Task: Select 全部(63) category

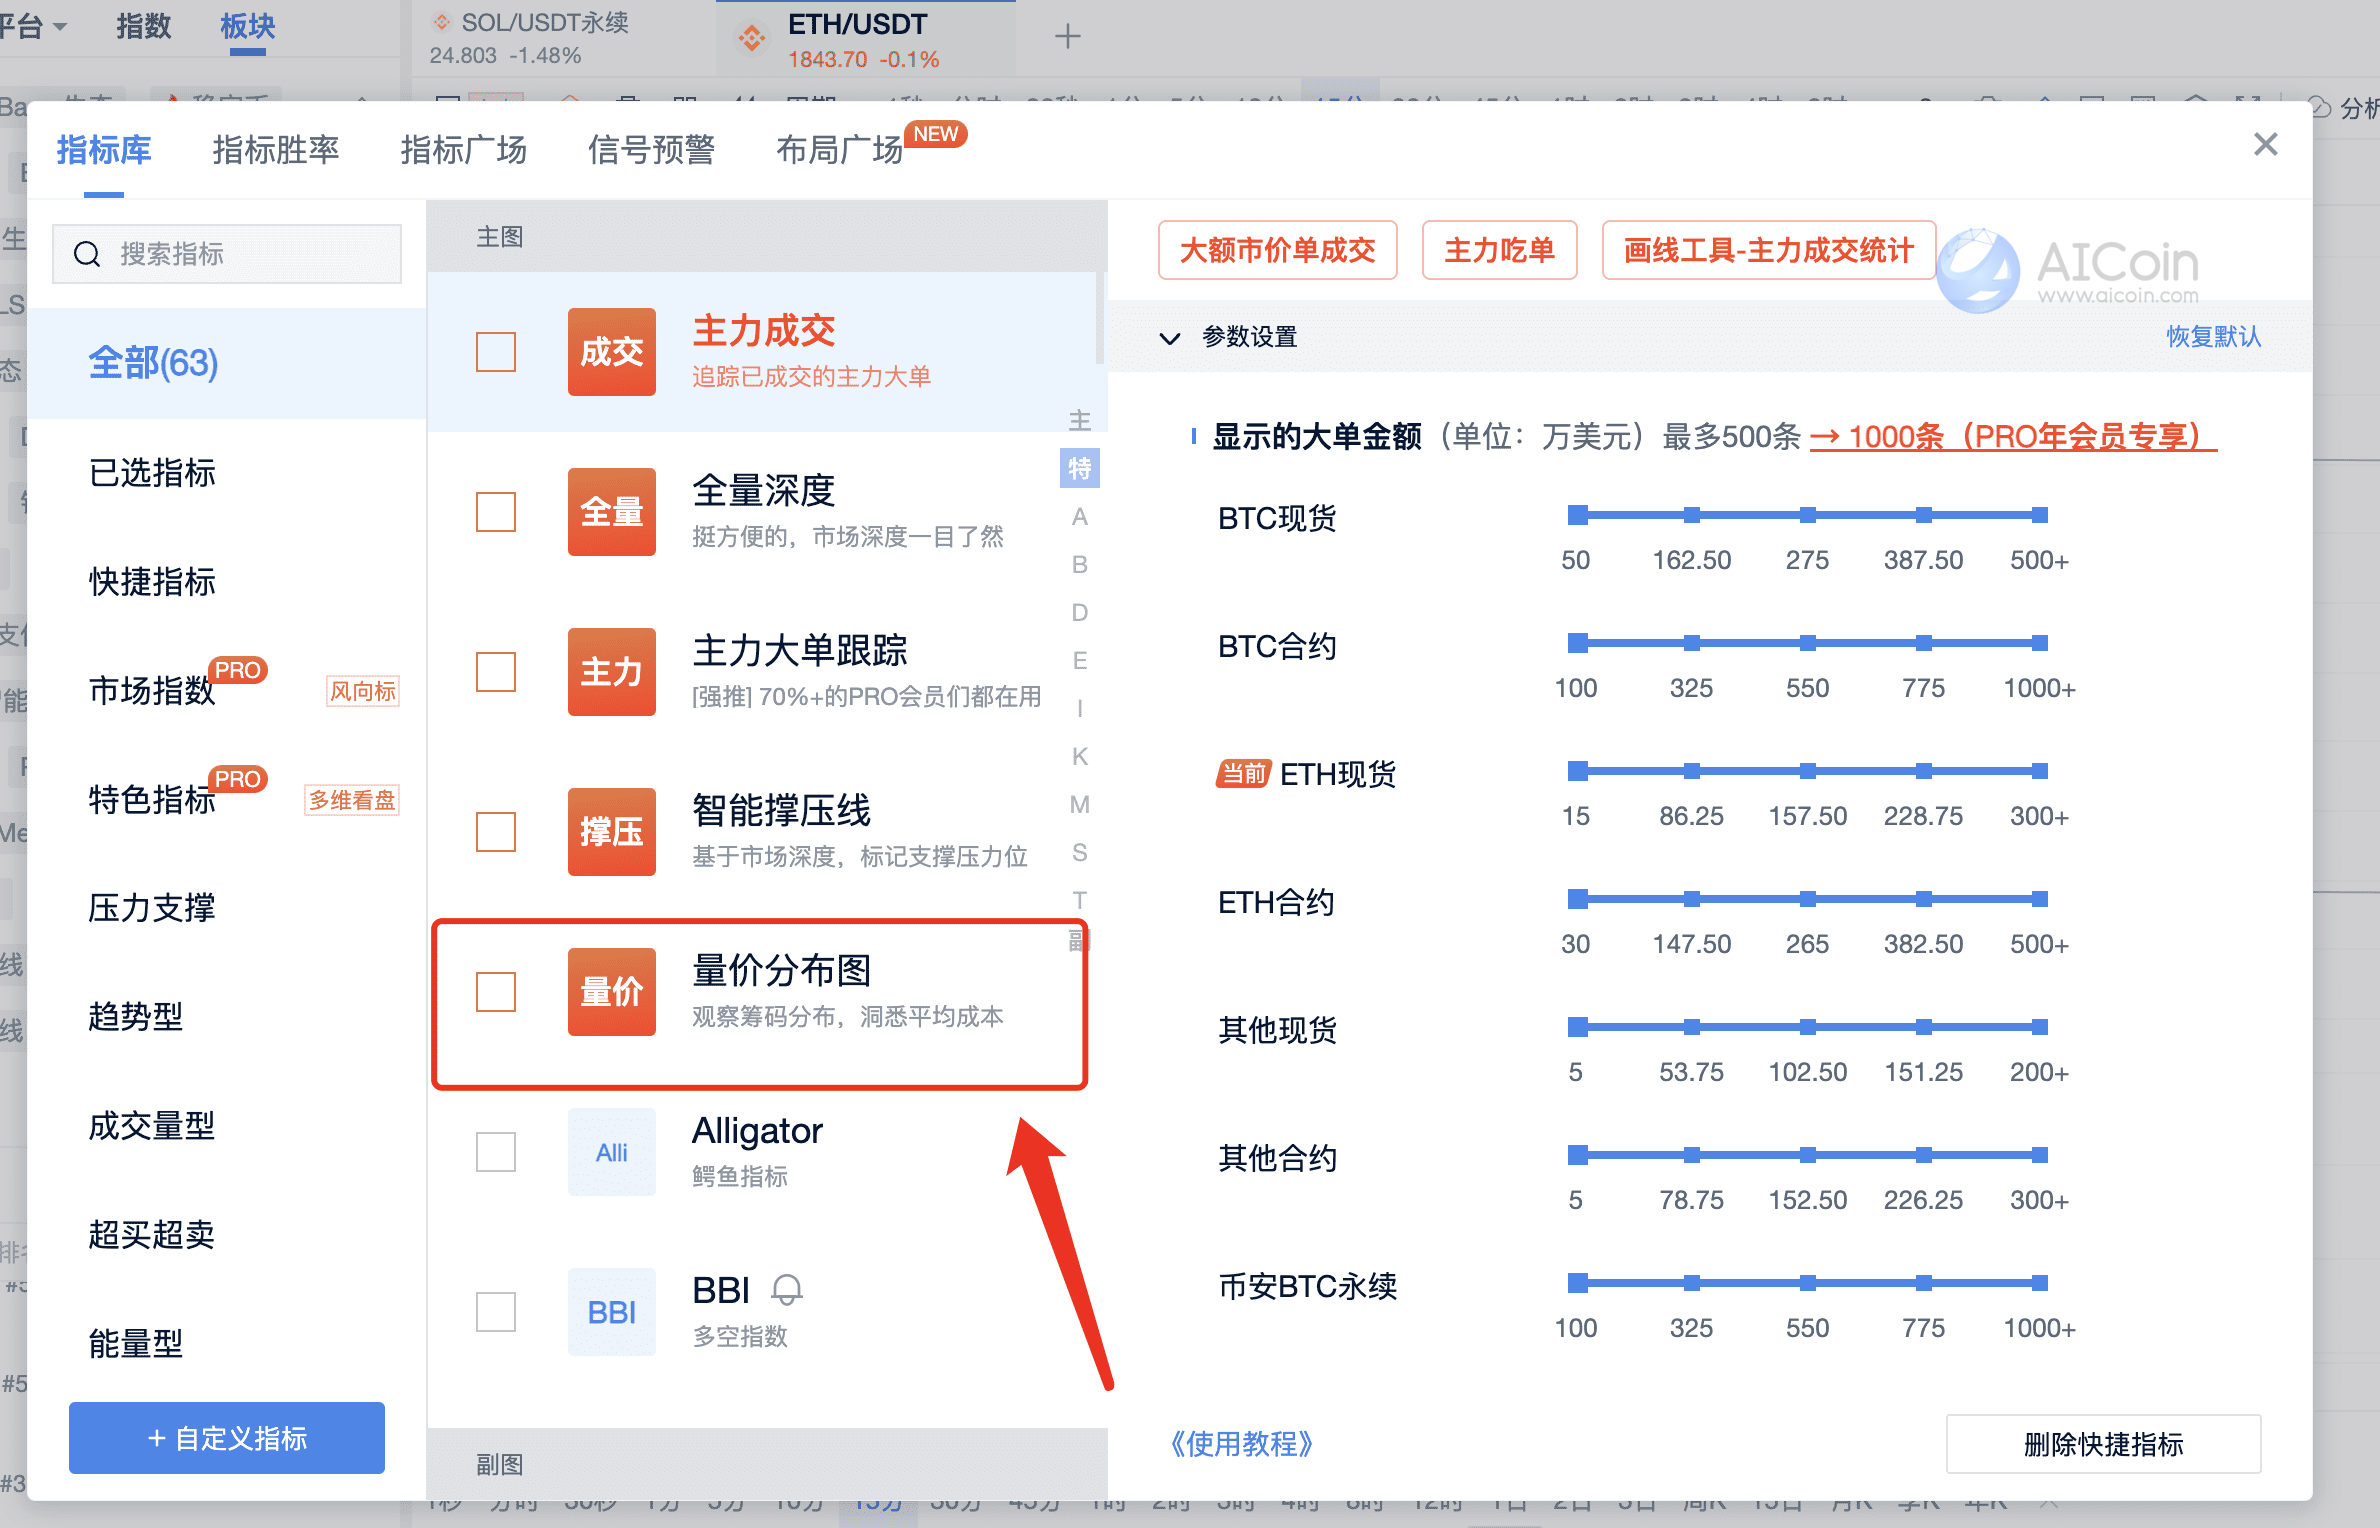Action: (x=227, y=363)
